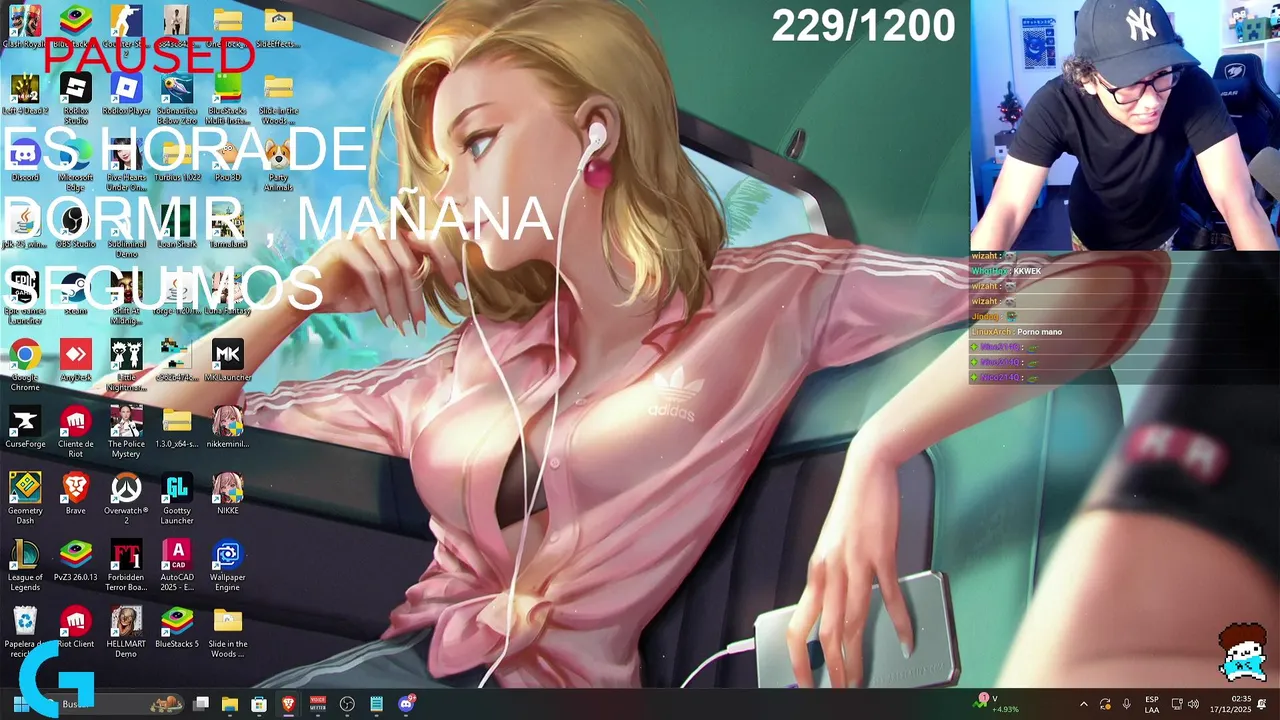Open the Clash Royale desktop shortcut

pyautogui.click(x=25, y=27)
